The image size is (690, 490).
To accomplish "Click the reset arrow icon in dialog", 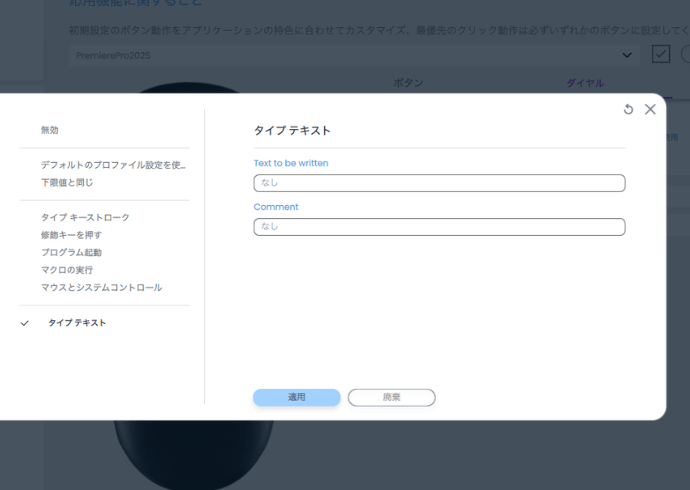I will click(x=628, y=109).
